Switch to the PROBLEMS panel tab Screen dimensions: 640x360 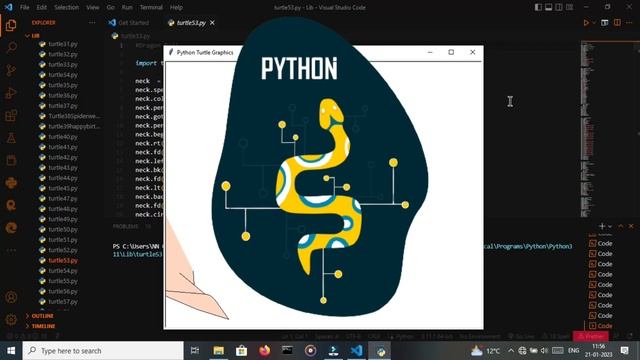[125, 226]
